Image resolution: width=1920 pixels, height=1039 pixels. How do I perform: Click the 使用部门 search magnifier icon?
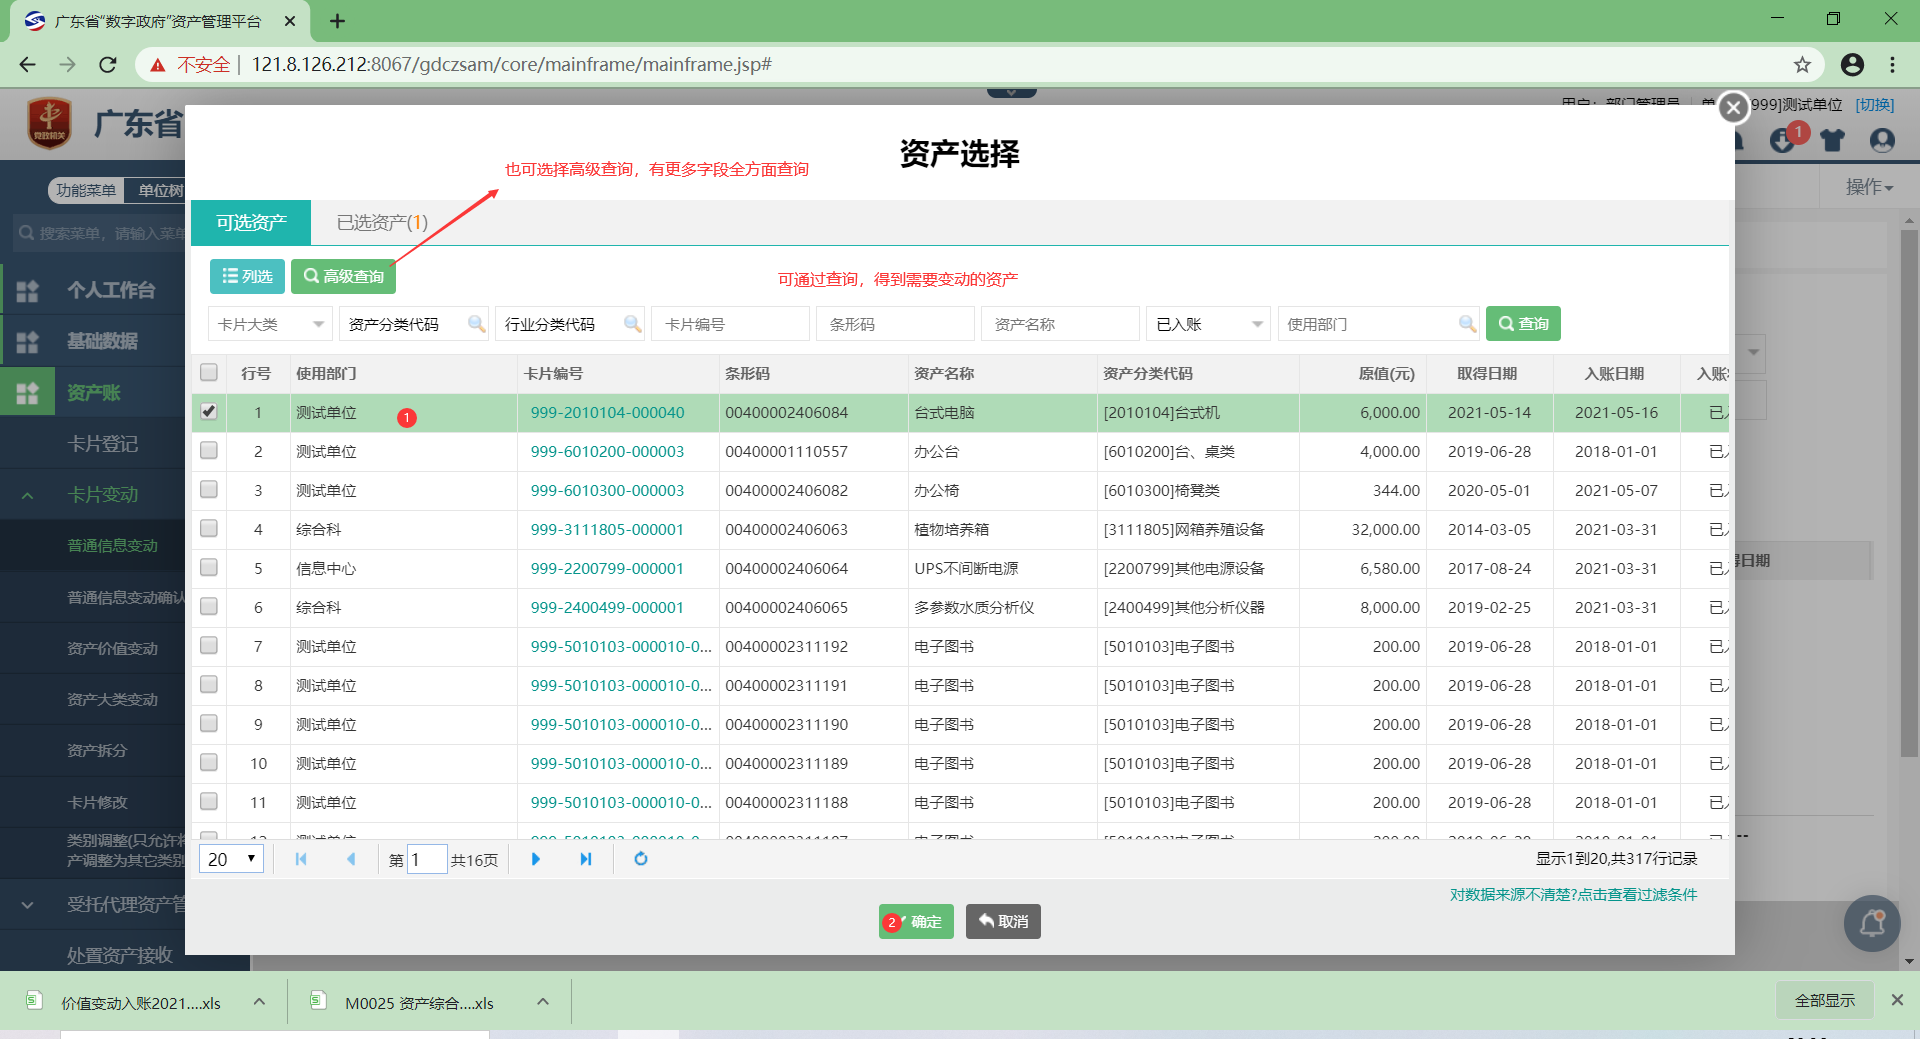click(1467, 324)
